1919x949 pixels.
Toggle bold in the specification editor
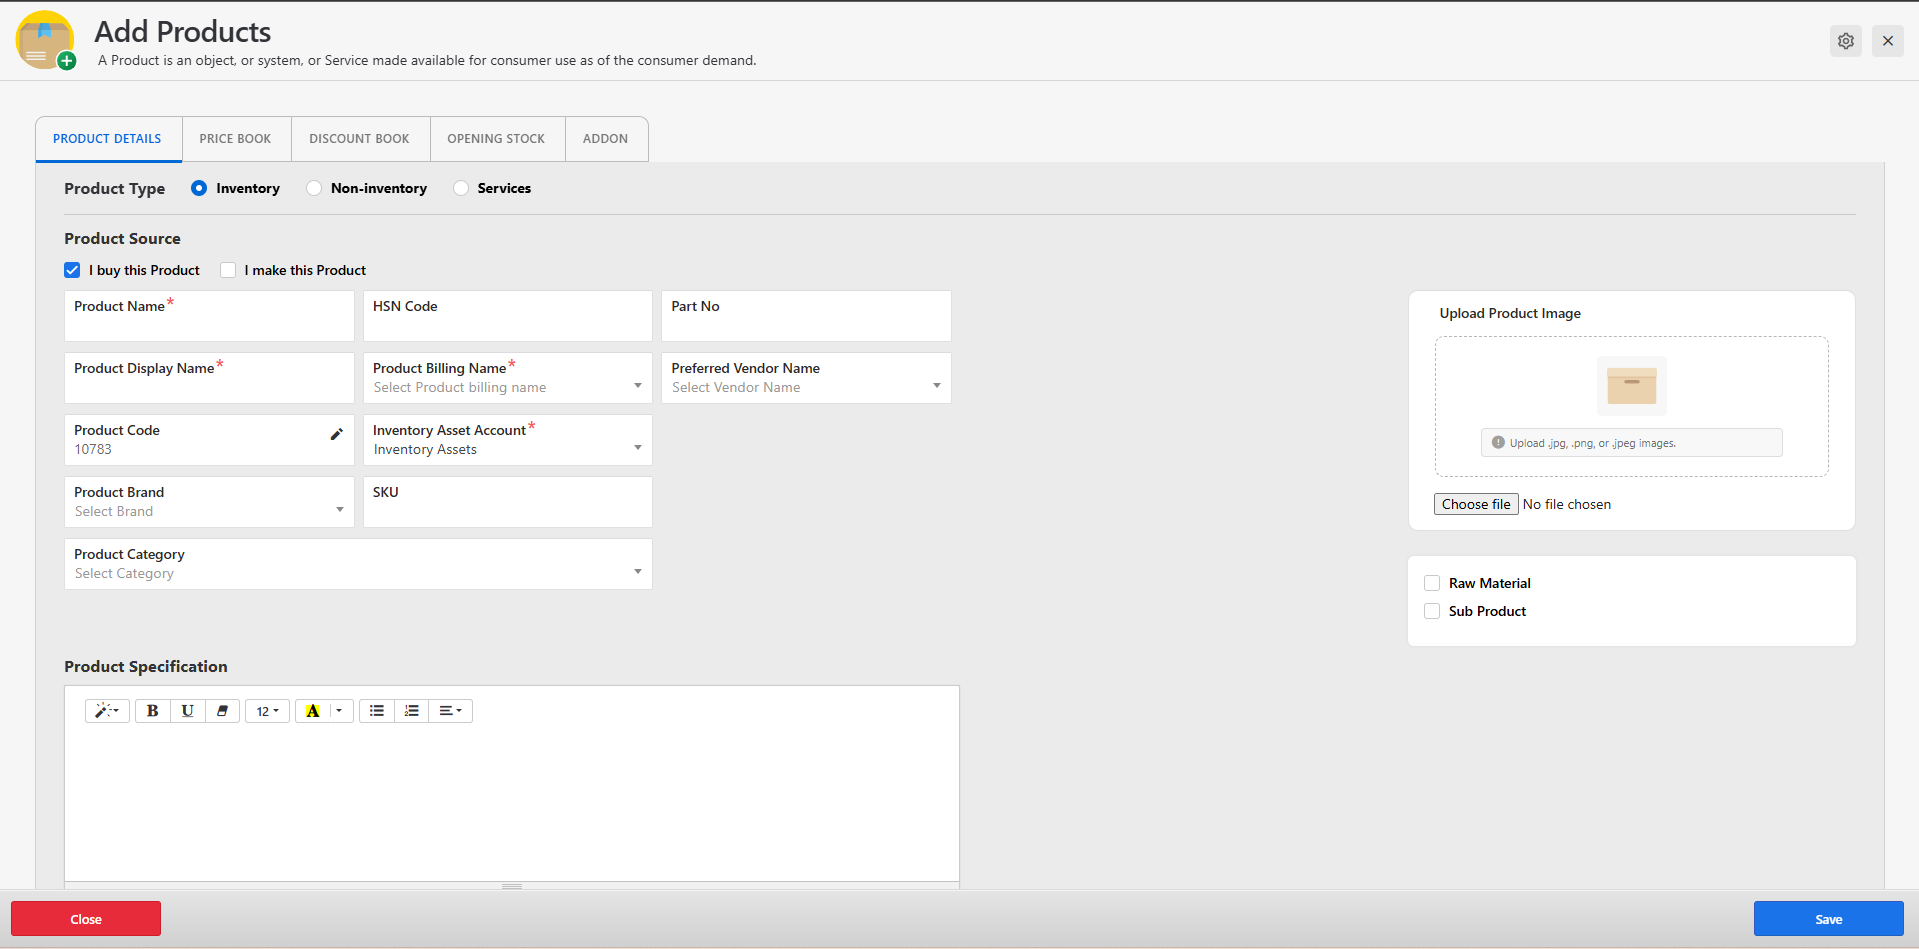(x=152, y=711)
